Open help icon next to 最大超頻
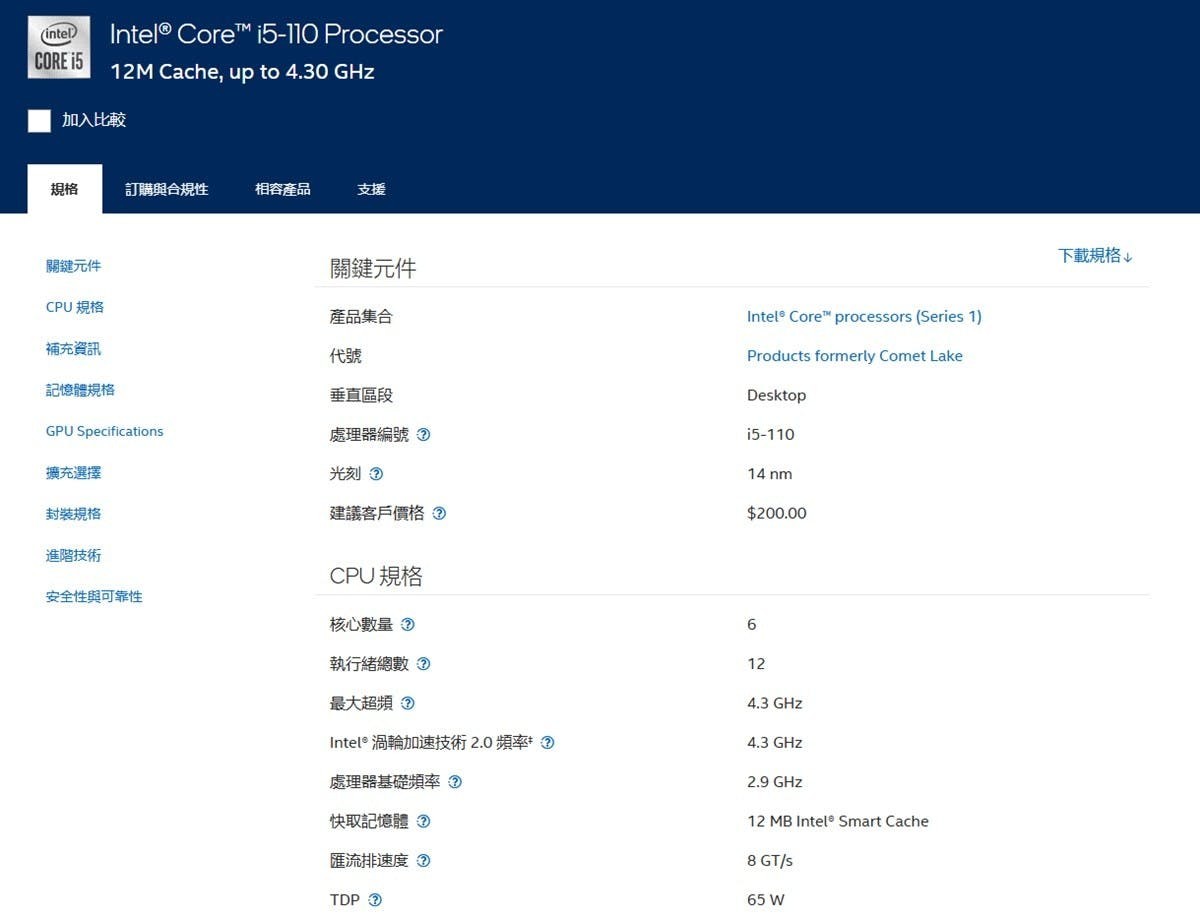The height and width of the screenshot is (917, 1200). tap(407, 704)
